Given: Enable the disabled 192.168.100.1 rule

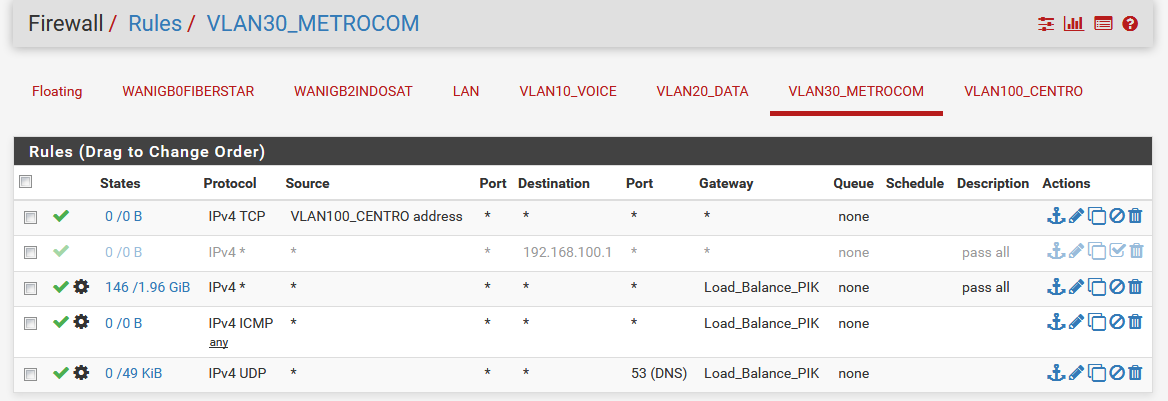Looking at the screenshot, I should pyautogui.click(x=1116, y=252).
